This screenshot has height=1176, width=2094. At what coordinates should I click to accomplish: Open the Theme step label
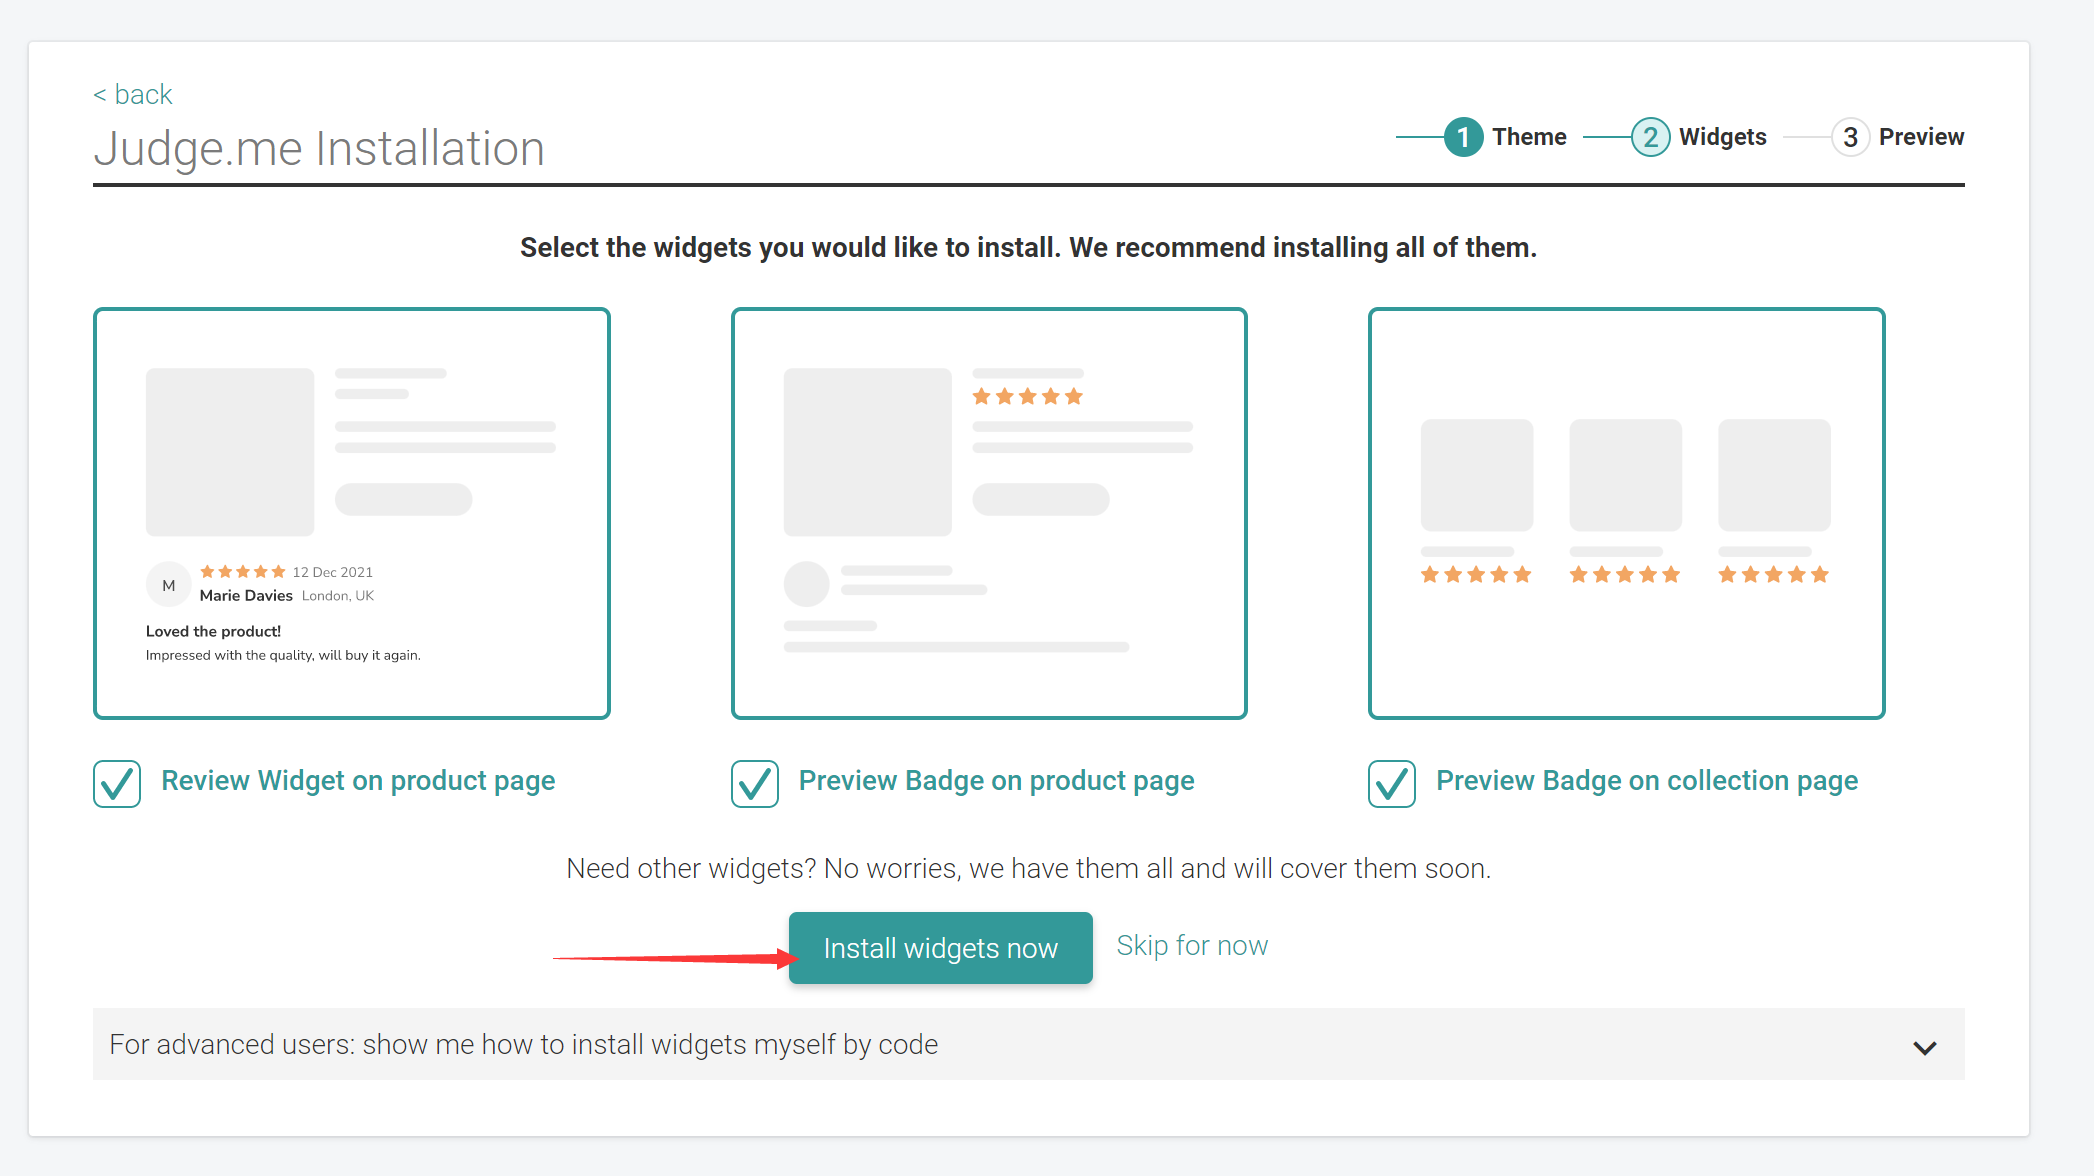[x=1529, y=137]
